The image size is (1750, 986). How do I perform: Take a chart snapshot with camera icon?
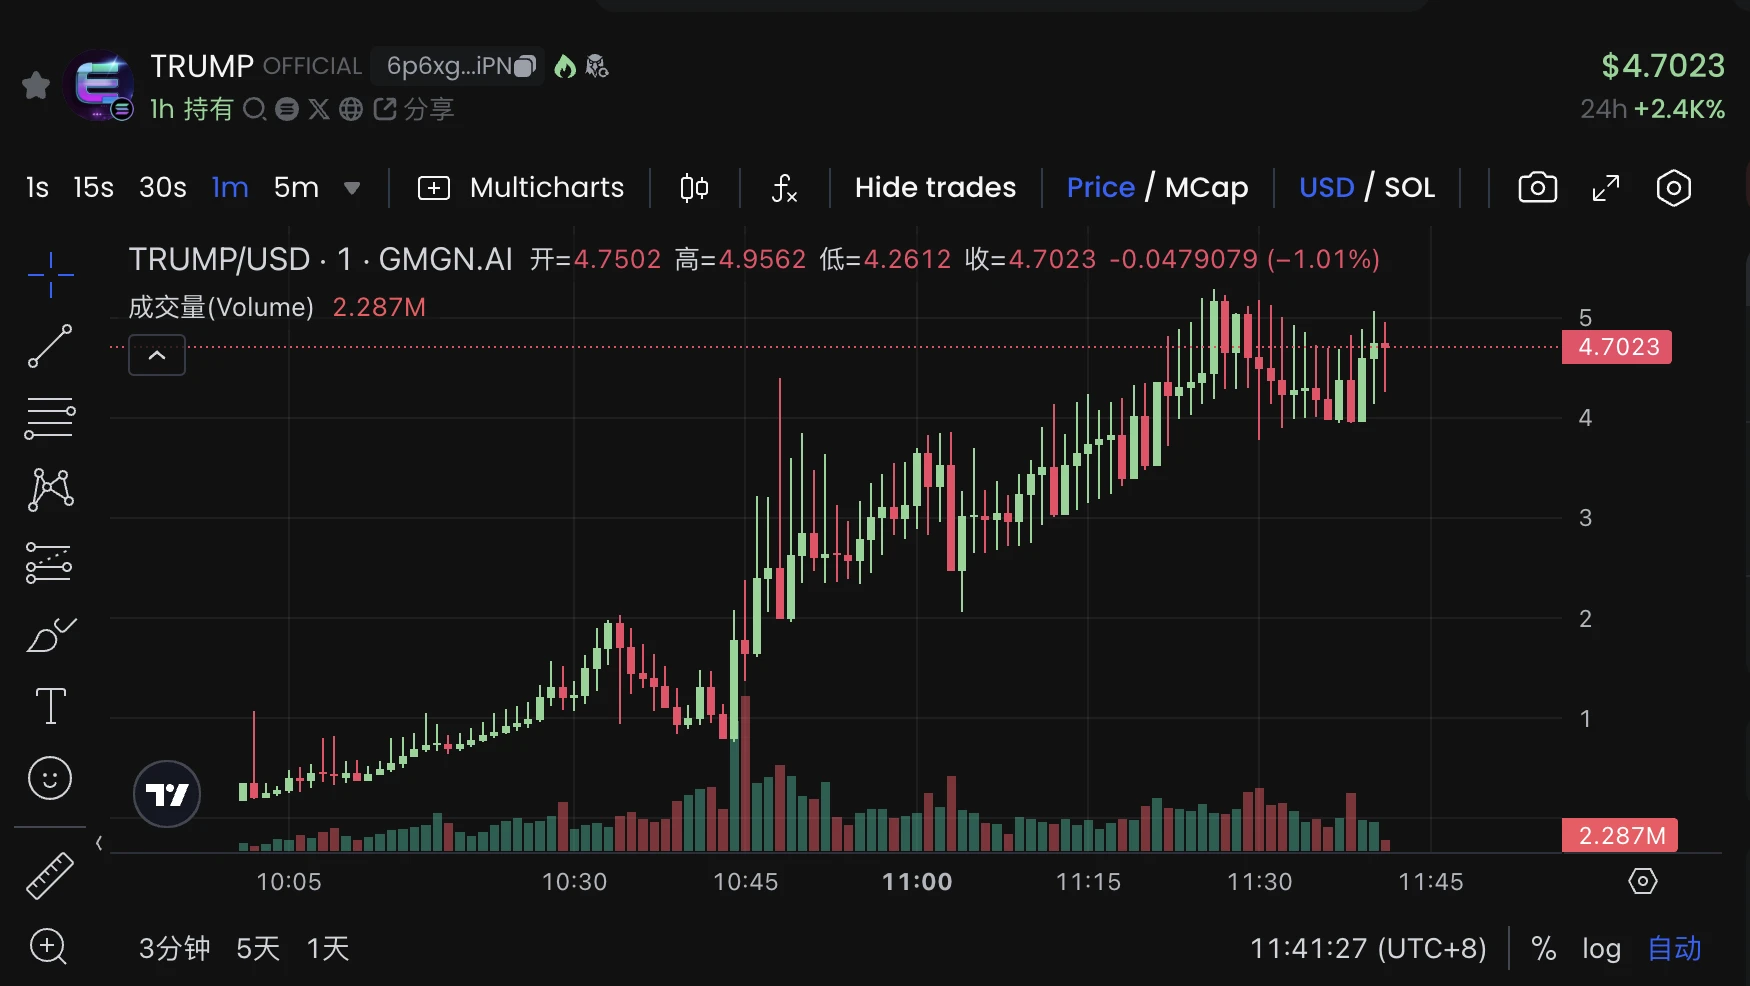click(x=1537, y=188)
